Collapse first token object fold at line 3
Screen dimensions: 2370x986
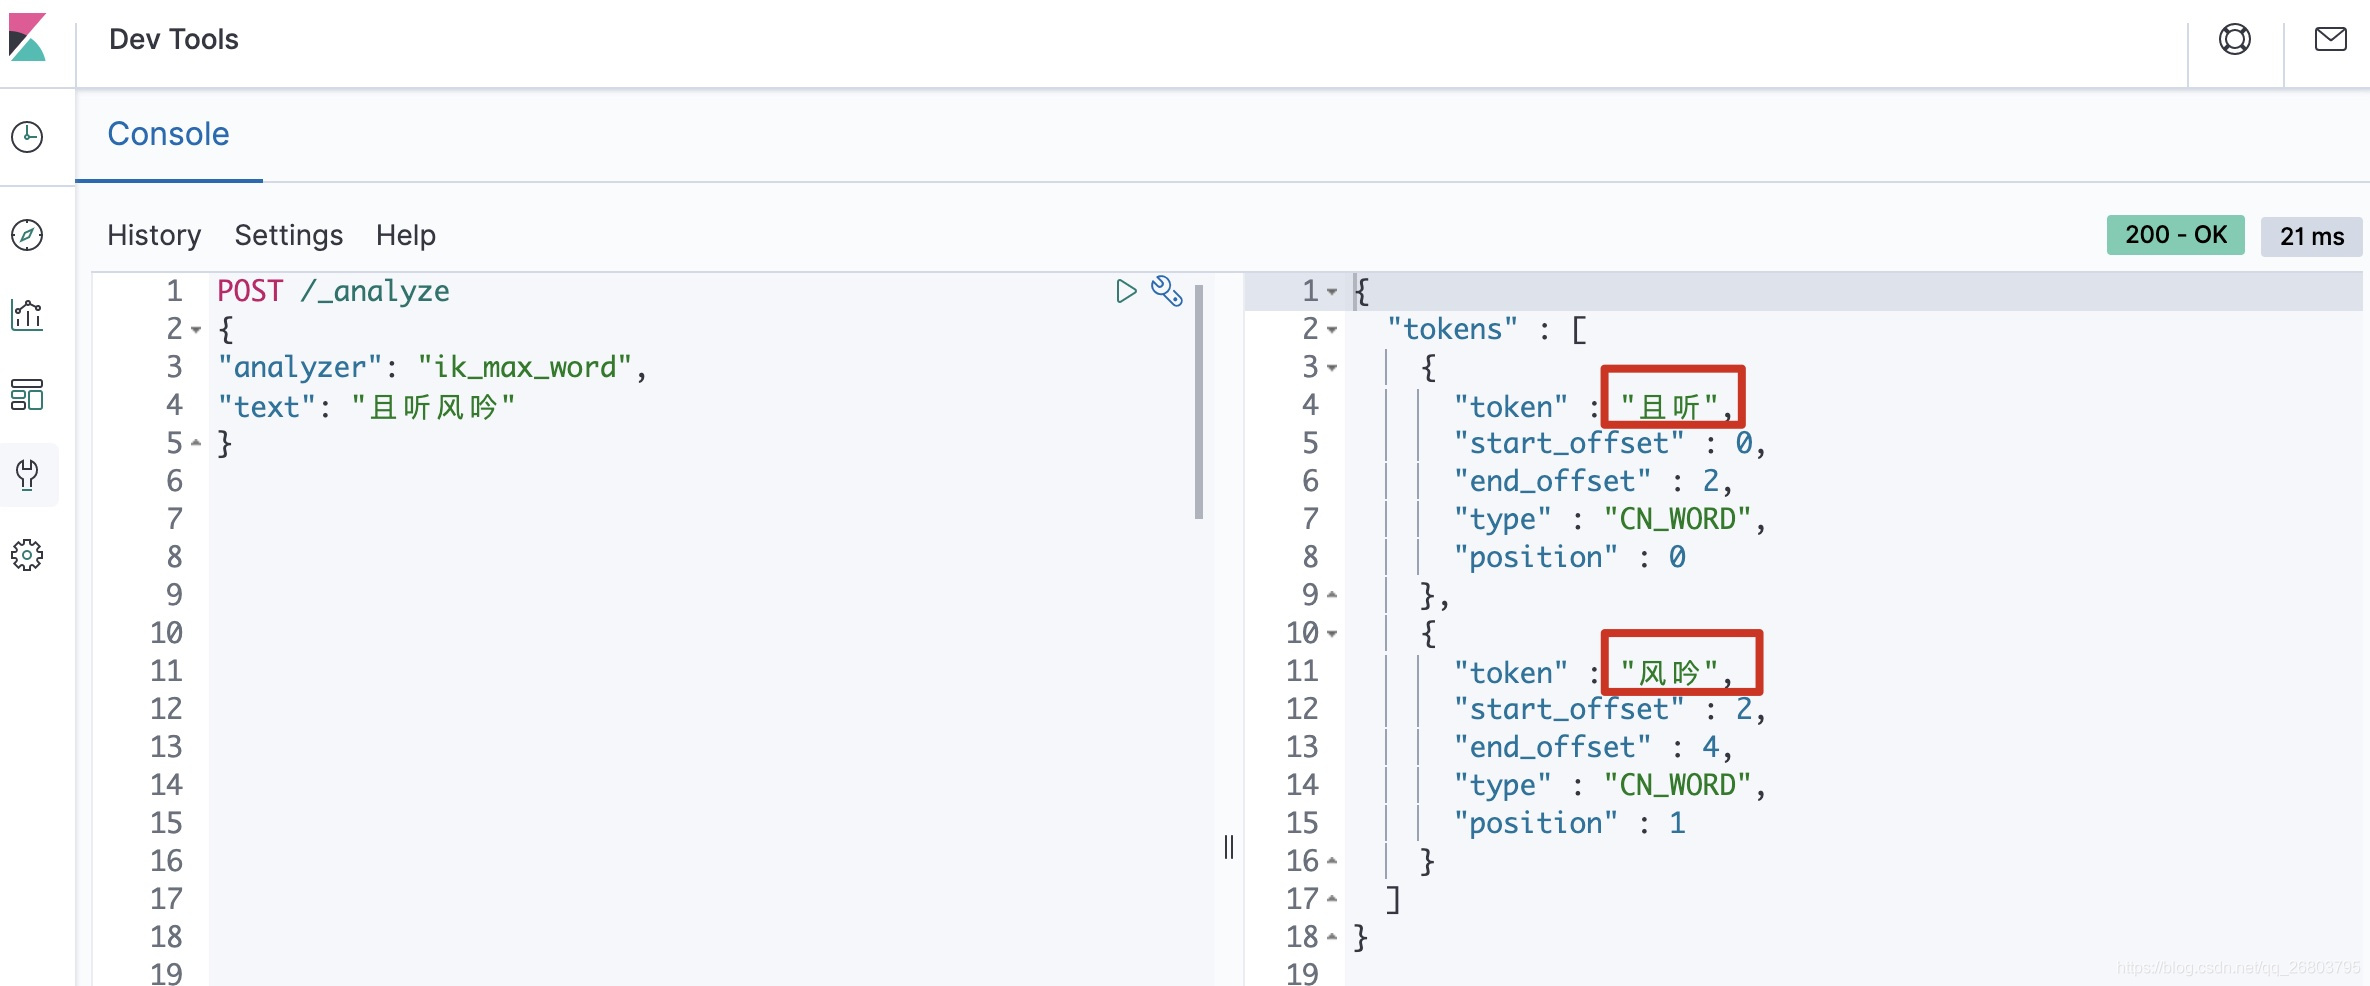(1332, 368)
